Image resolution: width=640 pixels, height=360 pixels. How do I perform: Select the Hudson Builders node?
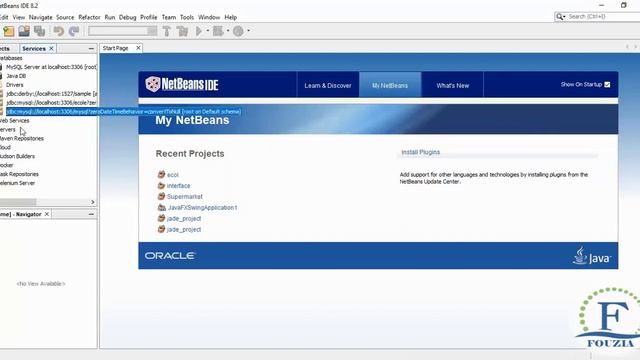click(17, 156)
